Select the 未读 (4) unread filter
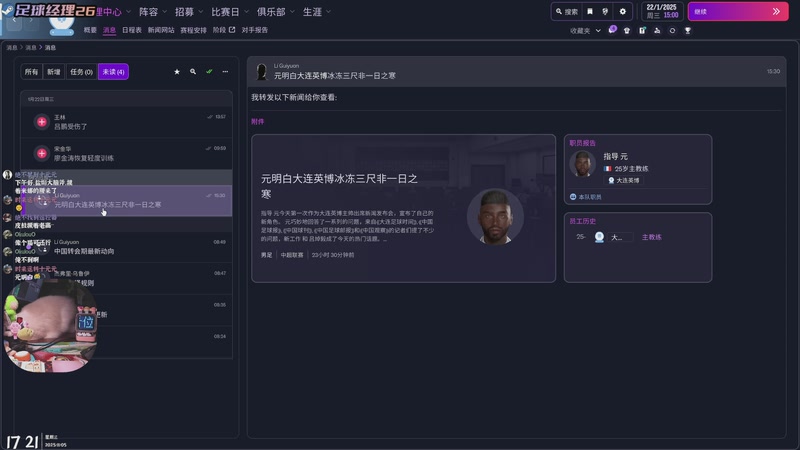The width and height of the screenshot is (800, 450). [113, 72]
